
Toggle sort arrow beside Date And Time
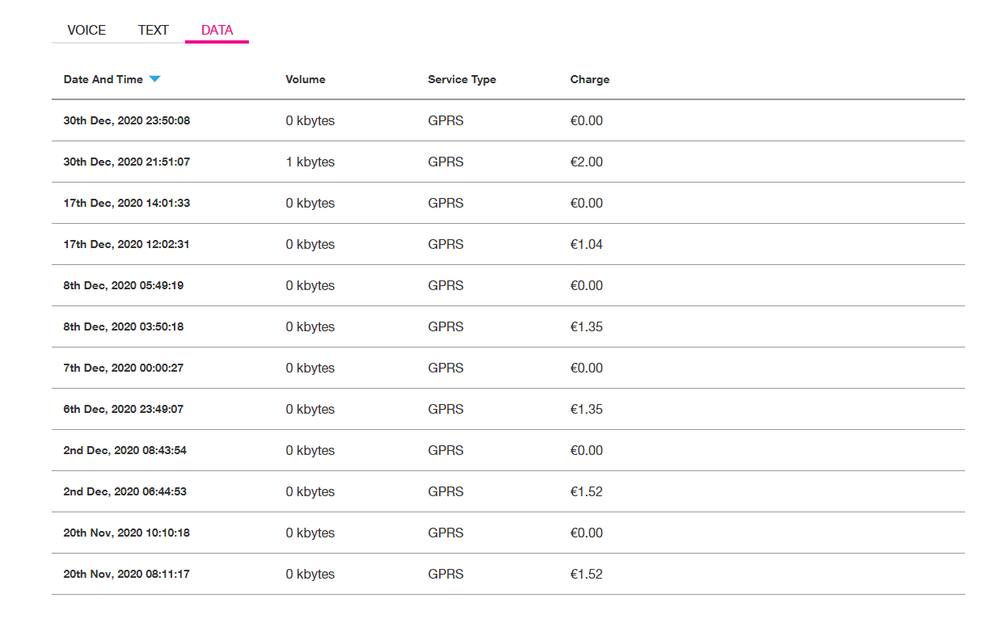tap(154, 79)
